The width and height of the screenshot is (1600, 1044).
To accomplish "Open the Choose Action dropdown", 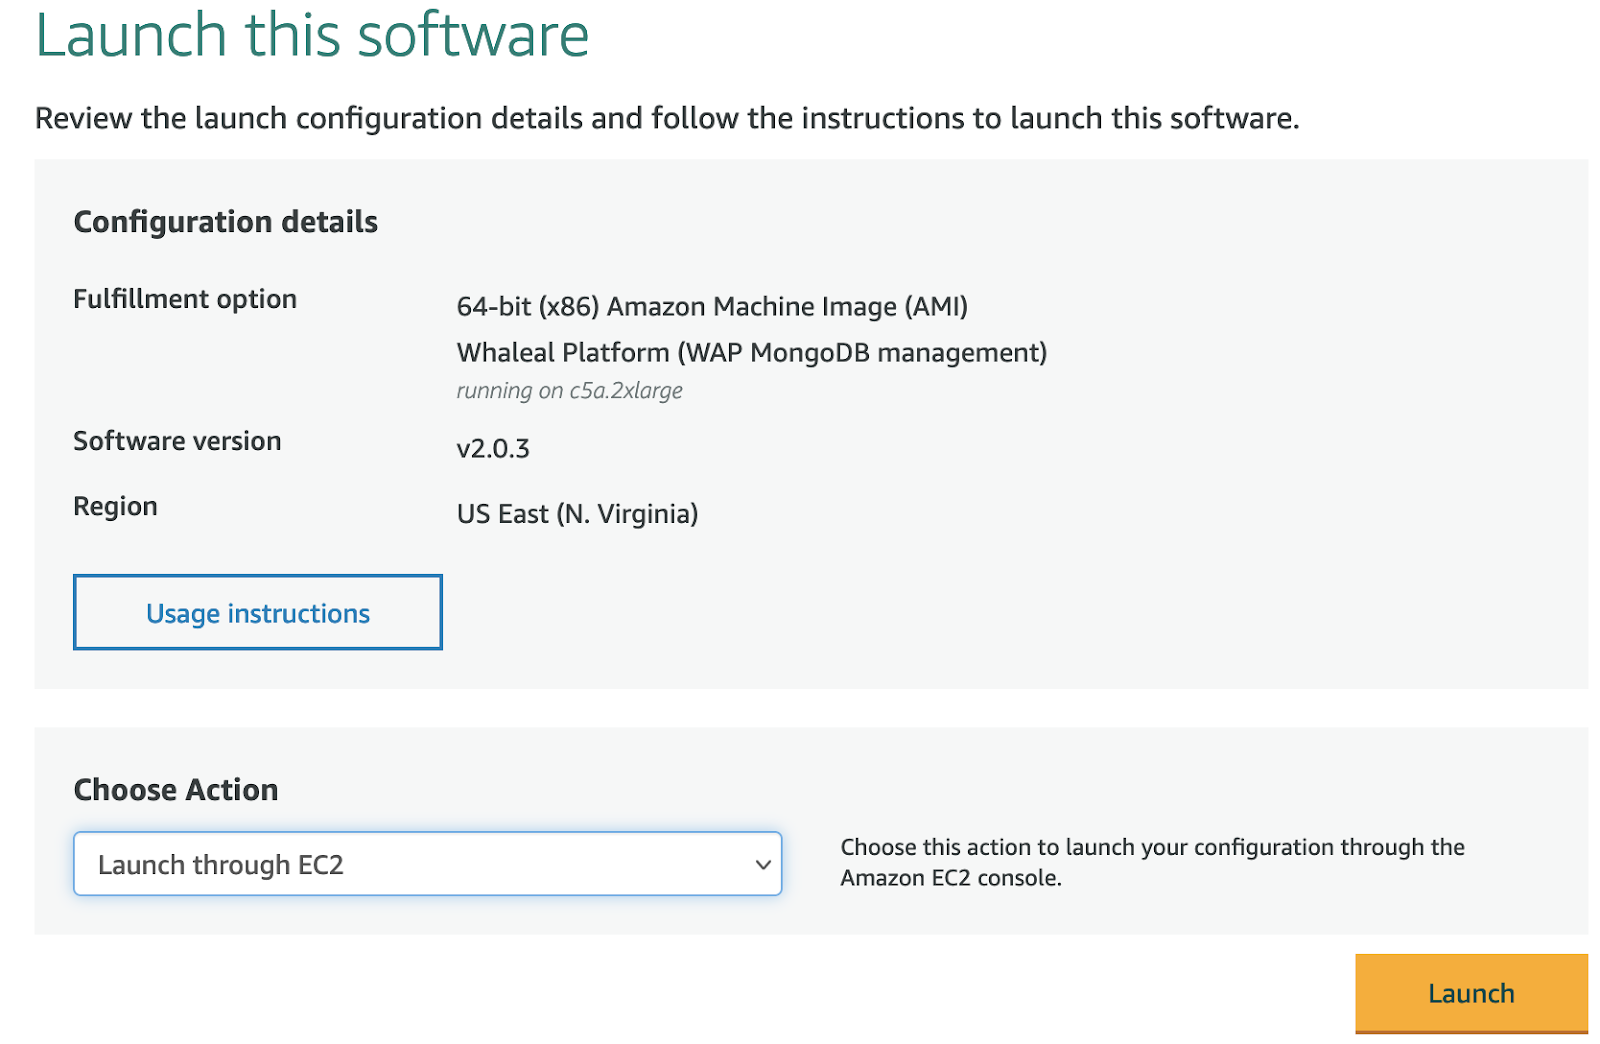I will [x=427, y=864].
